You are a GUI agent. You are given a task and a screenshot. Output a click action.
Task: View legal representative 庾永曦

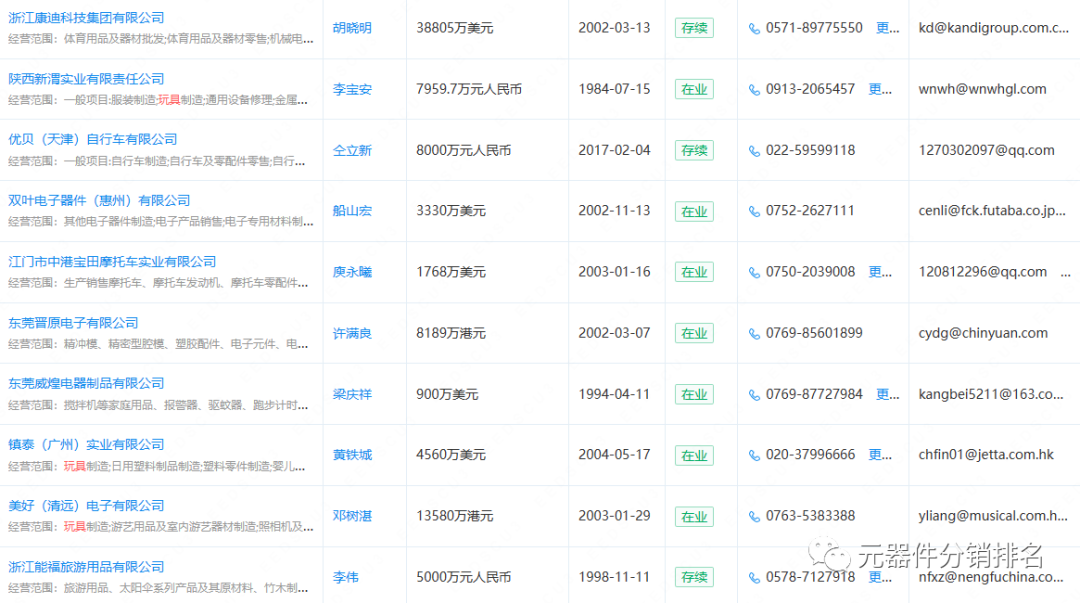point(352,272)
